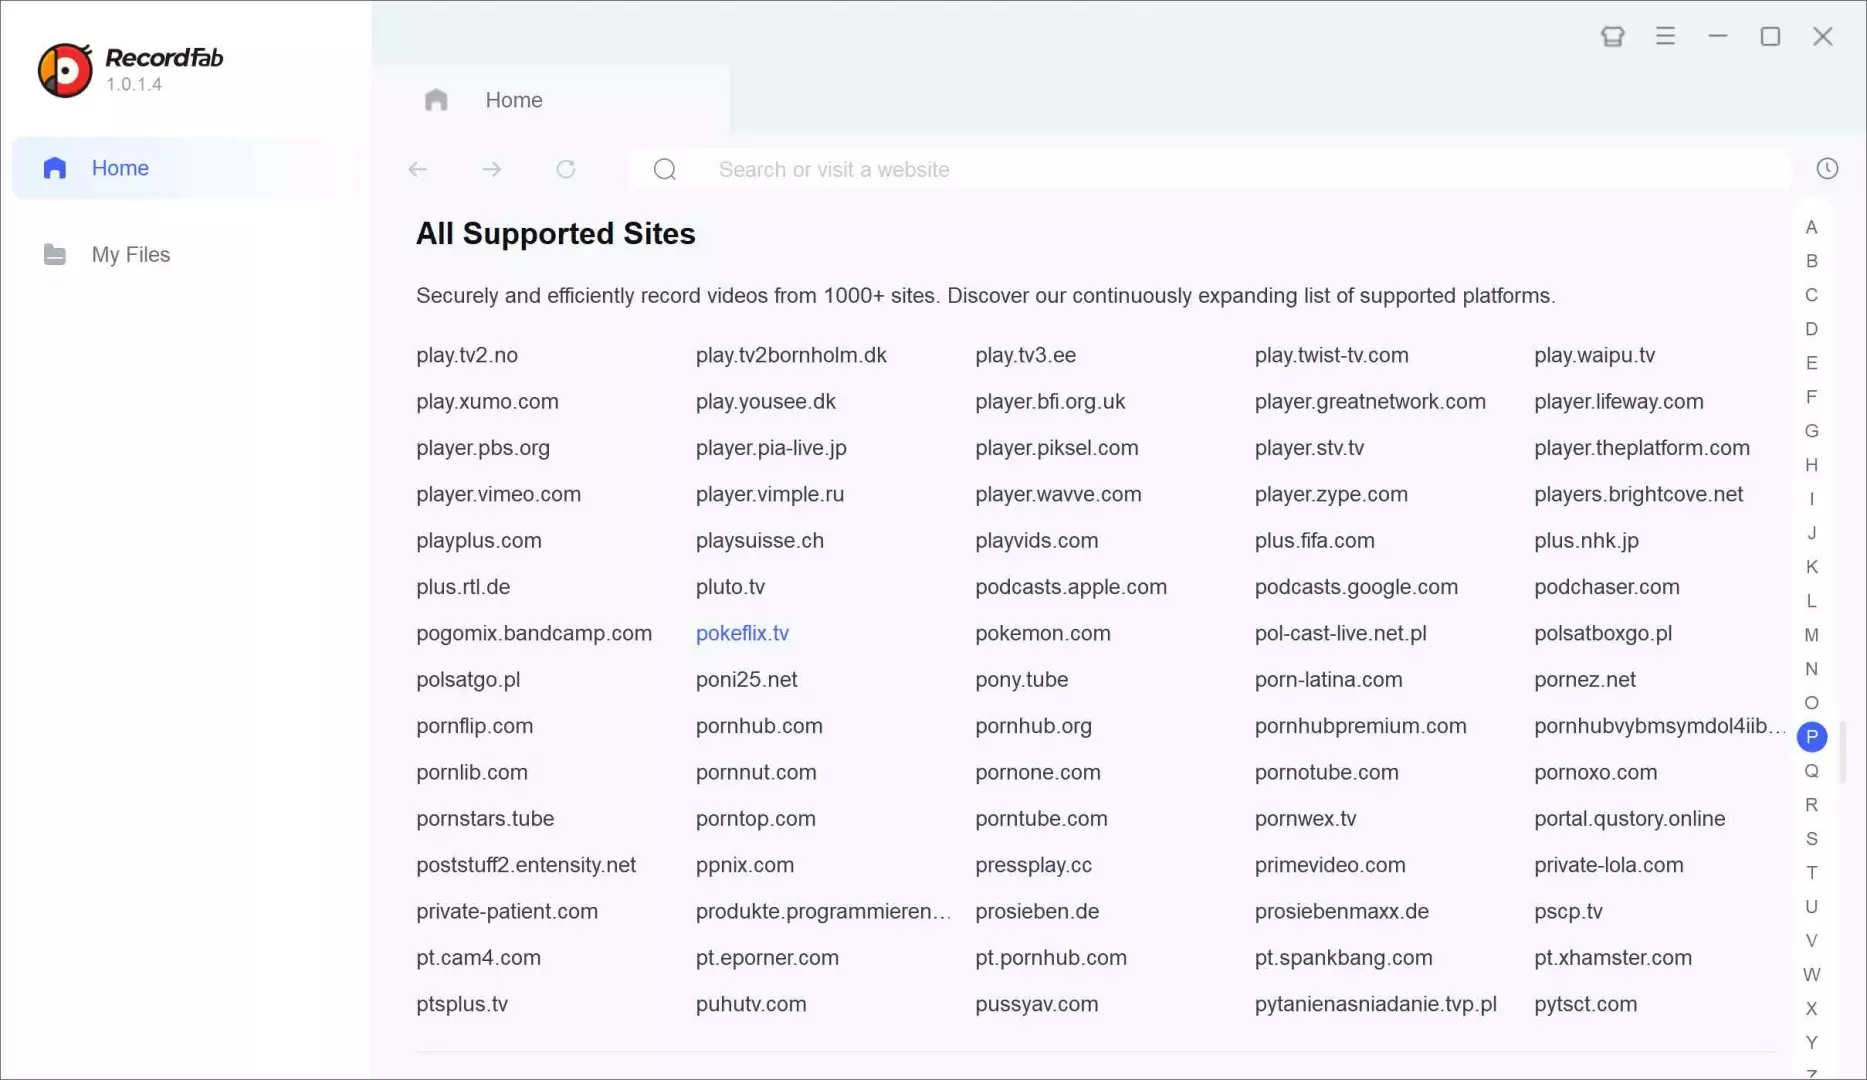The height and width of the screenshot is (1080, 1867).
Task: Open the podchaser.com link
Action: 1606,587
